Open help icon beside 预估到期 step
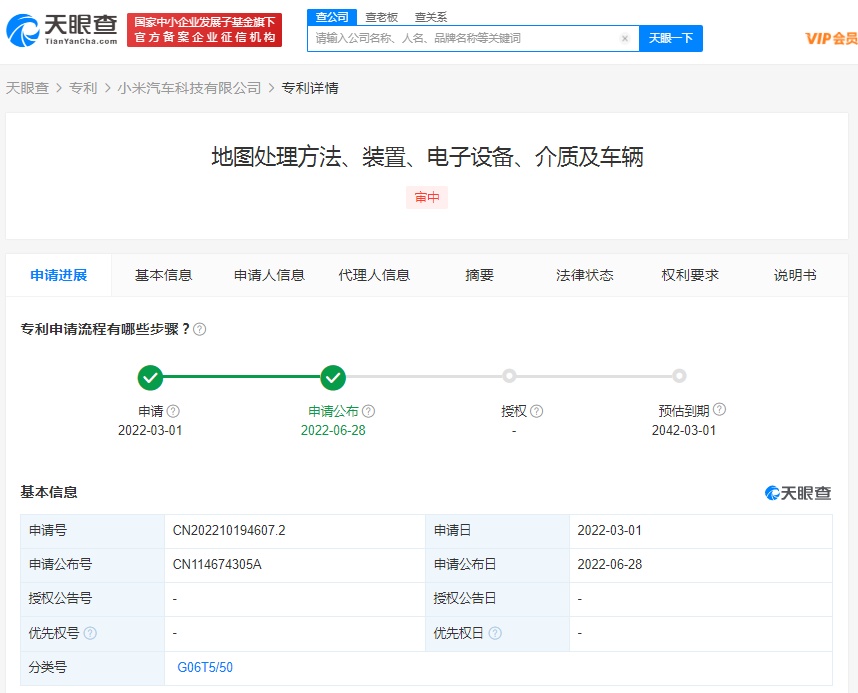The width and height of the screenshot is (858, 693). click(720, 409)
